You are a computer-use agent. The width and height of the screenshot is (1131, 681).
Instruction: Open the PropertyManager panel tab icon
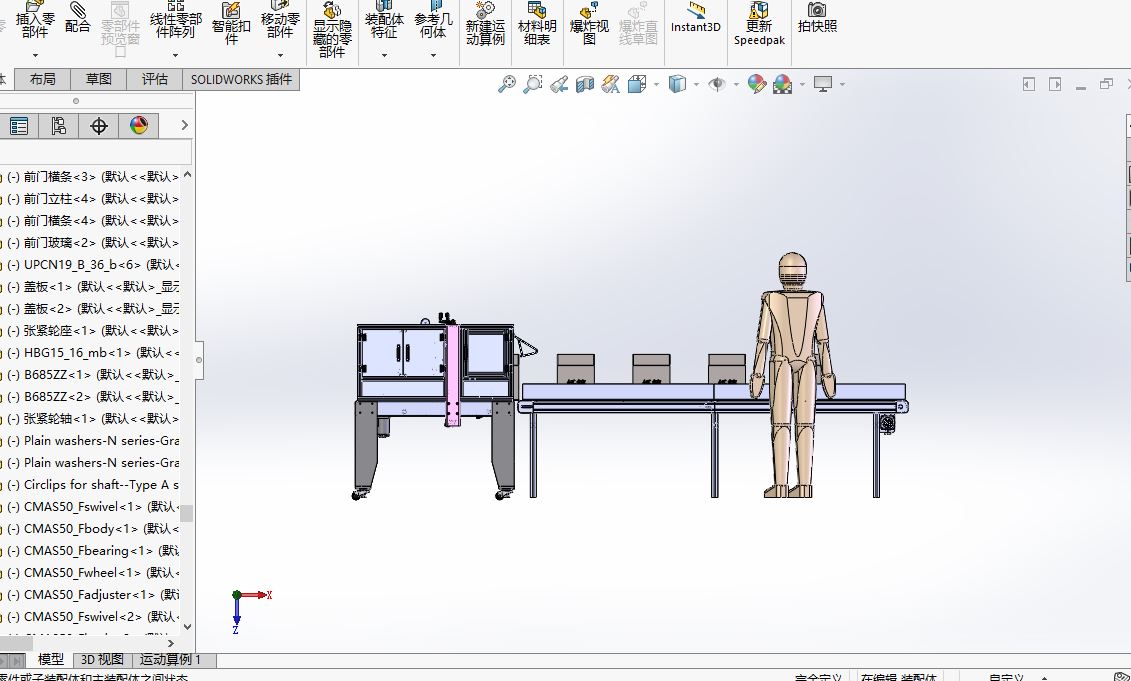(x=19, y=126)
